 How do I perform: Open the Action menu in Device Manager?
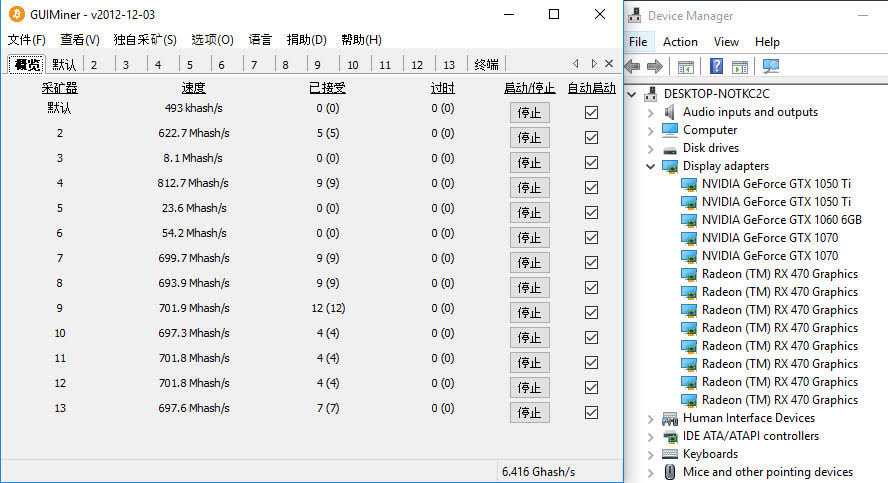(x=680, y=42)
